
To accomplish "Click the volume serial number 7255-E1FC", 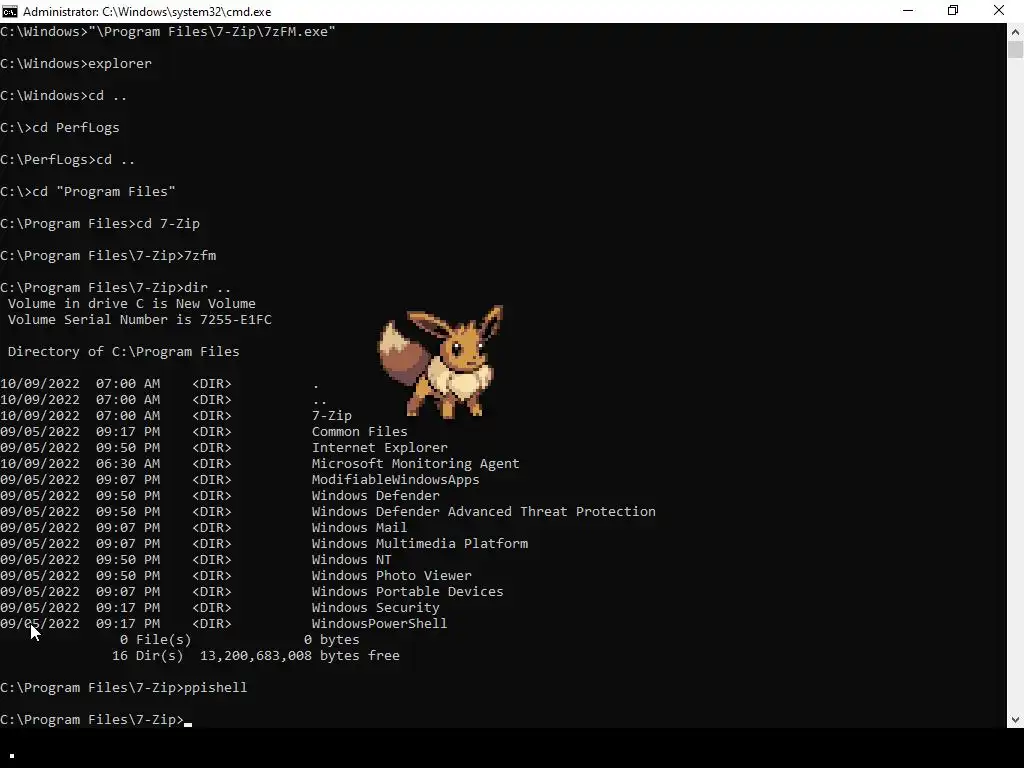I will click(236, 319).
